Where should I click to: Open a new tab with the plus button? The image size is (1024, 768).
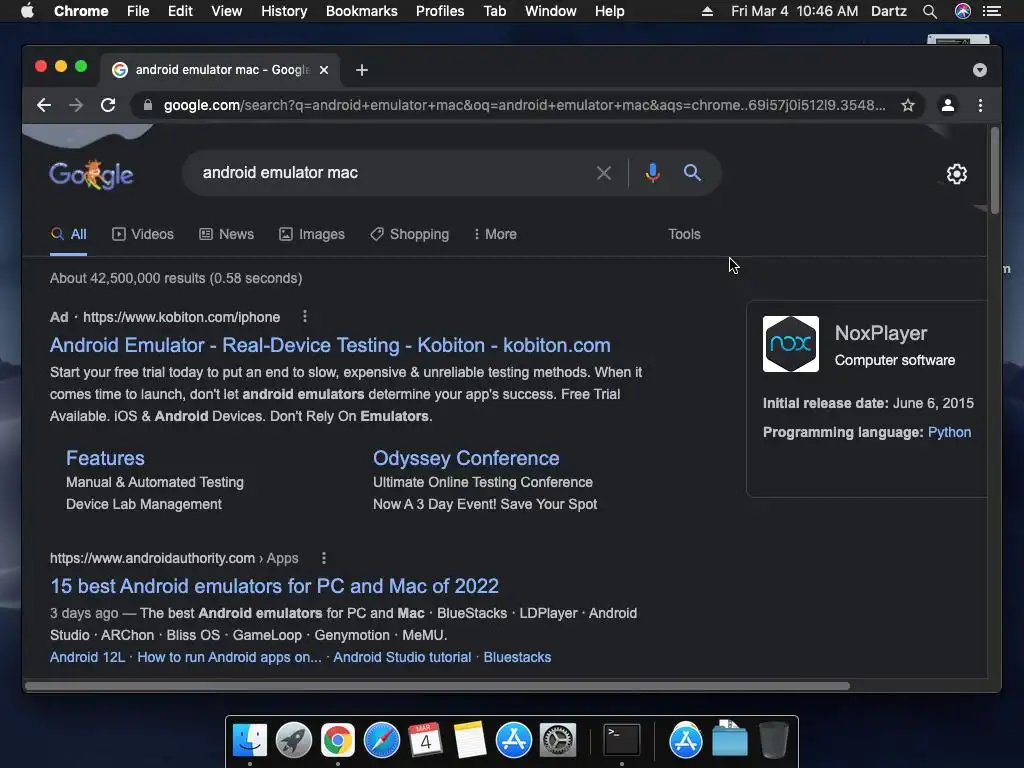pyautogui.click(x=362, y=70)
